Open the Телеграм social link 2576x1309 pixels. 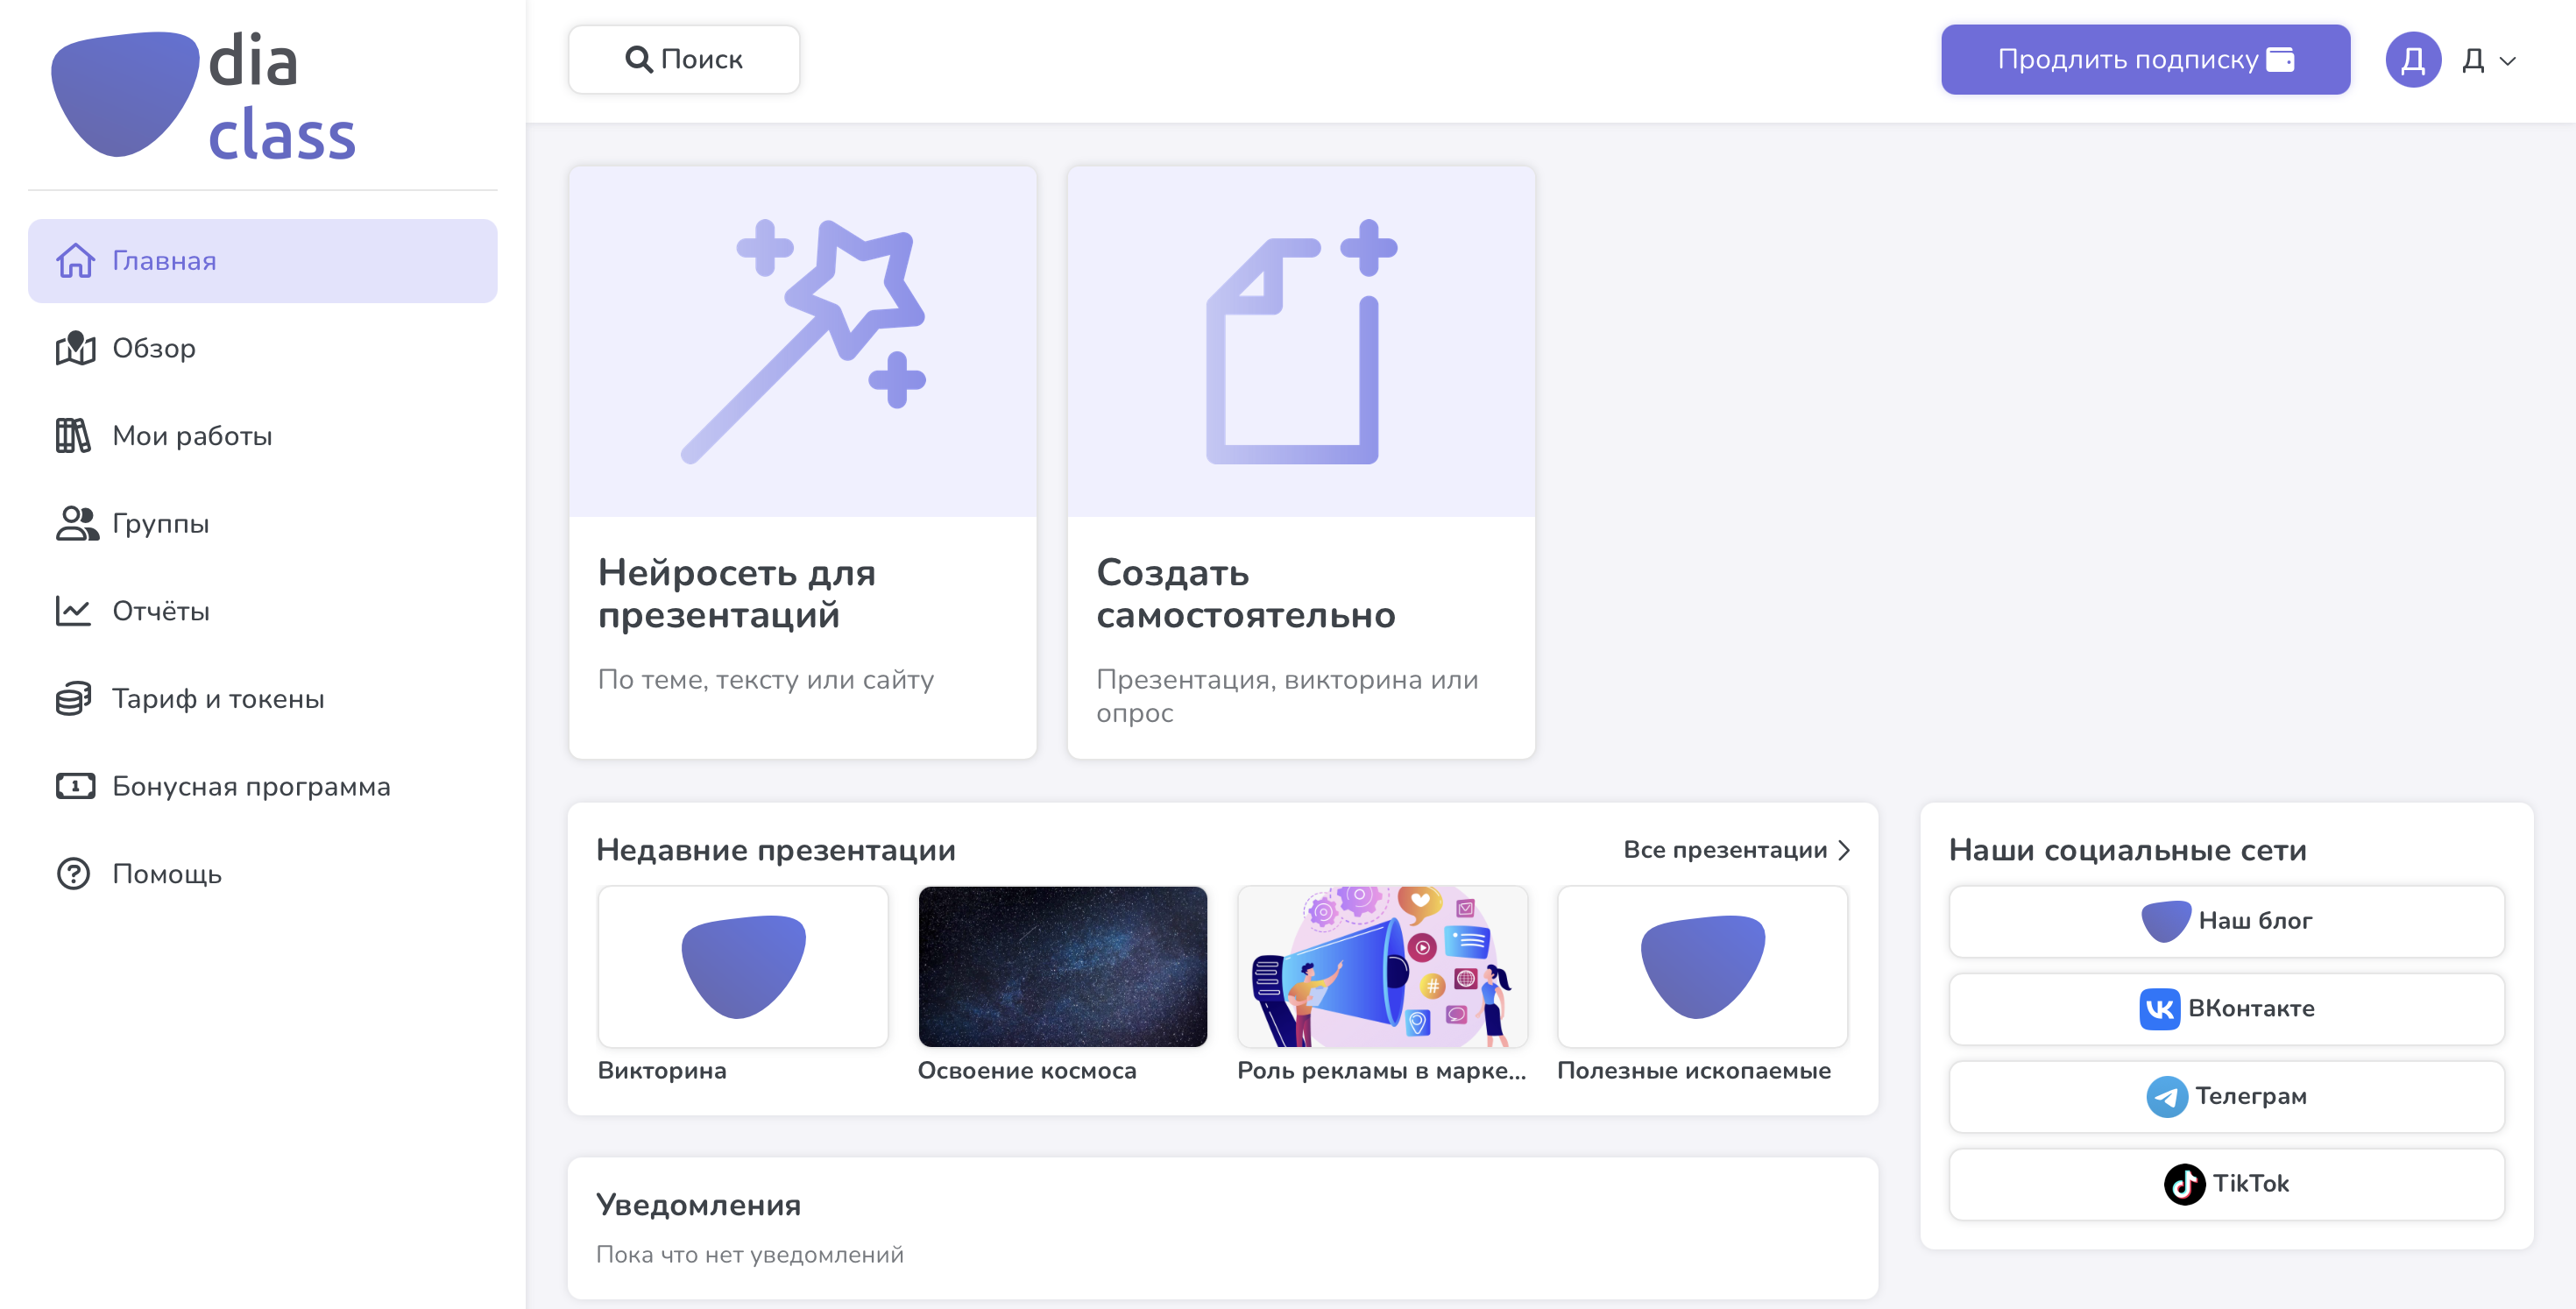click(x=2226, y=1096)
